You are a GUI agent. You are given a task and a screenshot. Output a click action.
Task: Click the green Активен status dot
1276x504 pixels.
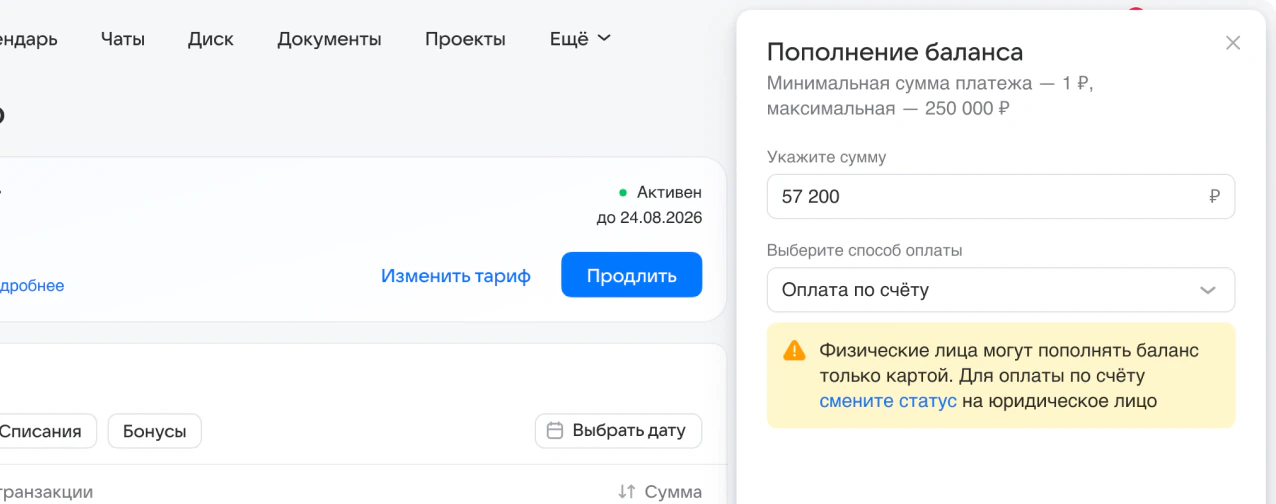(623, 192)
